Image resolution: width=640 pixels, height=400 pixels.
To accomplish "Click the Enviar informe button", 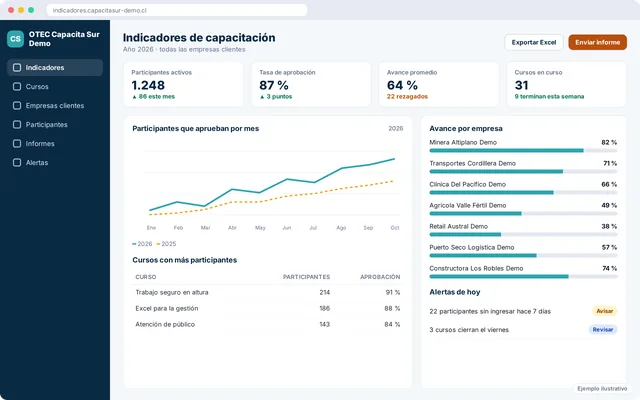I will (x=598, y=42).
